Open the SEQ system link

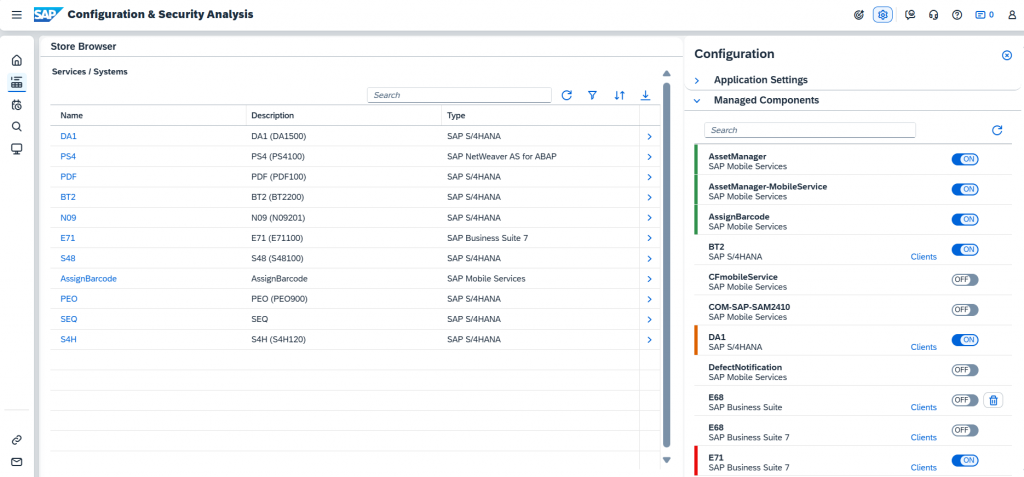tap(69, 320)
